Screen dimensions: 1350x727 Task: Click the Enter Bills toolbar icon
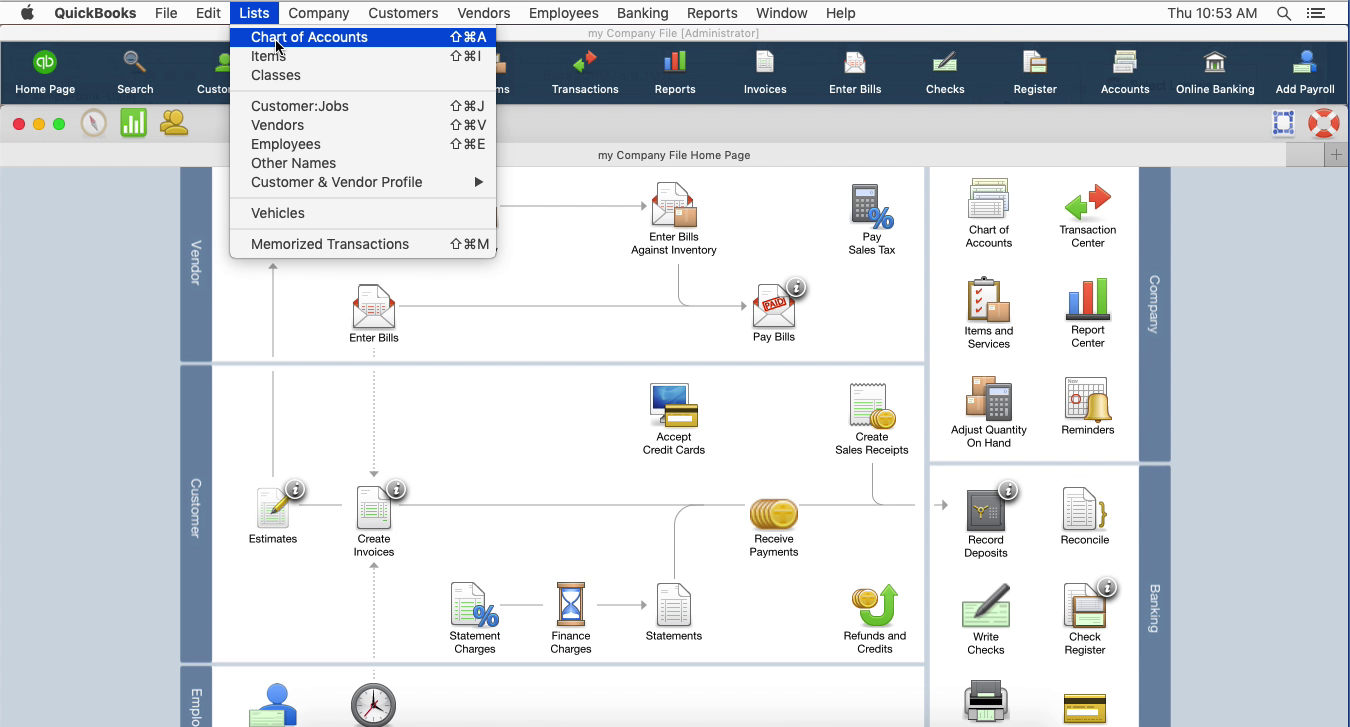(x=855, y=72)
